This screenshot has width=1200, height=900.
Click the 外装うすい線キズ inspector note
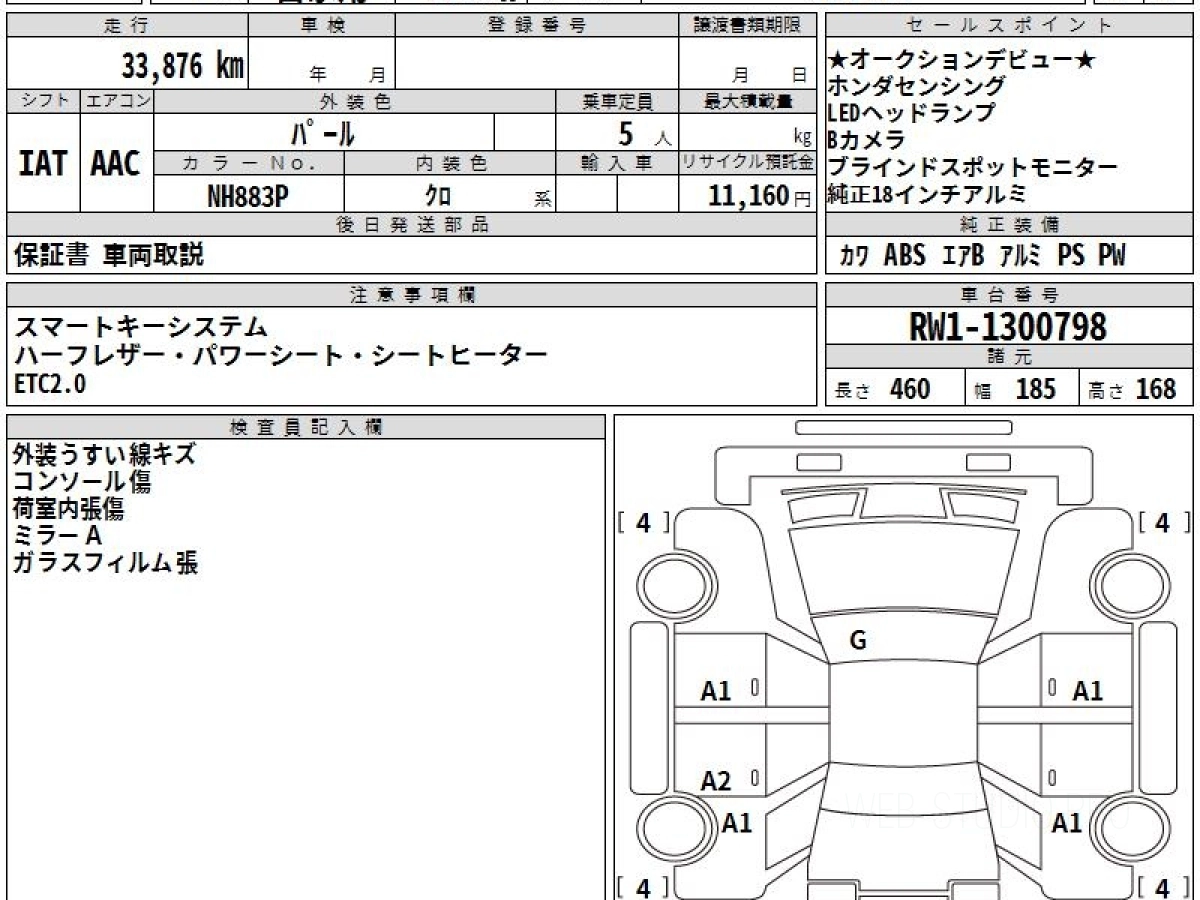point(104,455)
